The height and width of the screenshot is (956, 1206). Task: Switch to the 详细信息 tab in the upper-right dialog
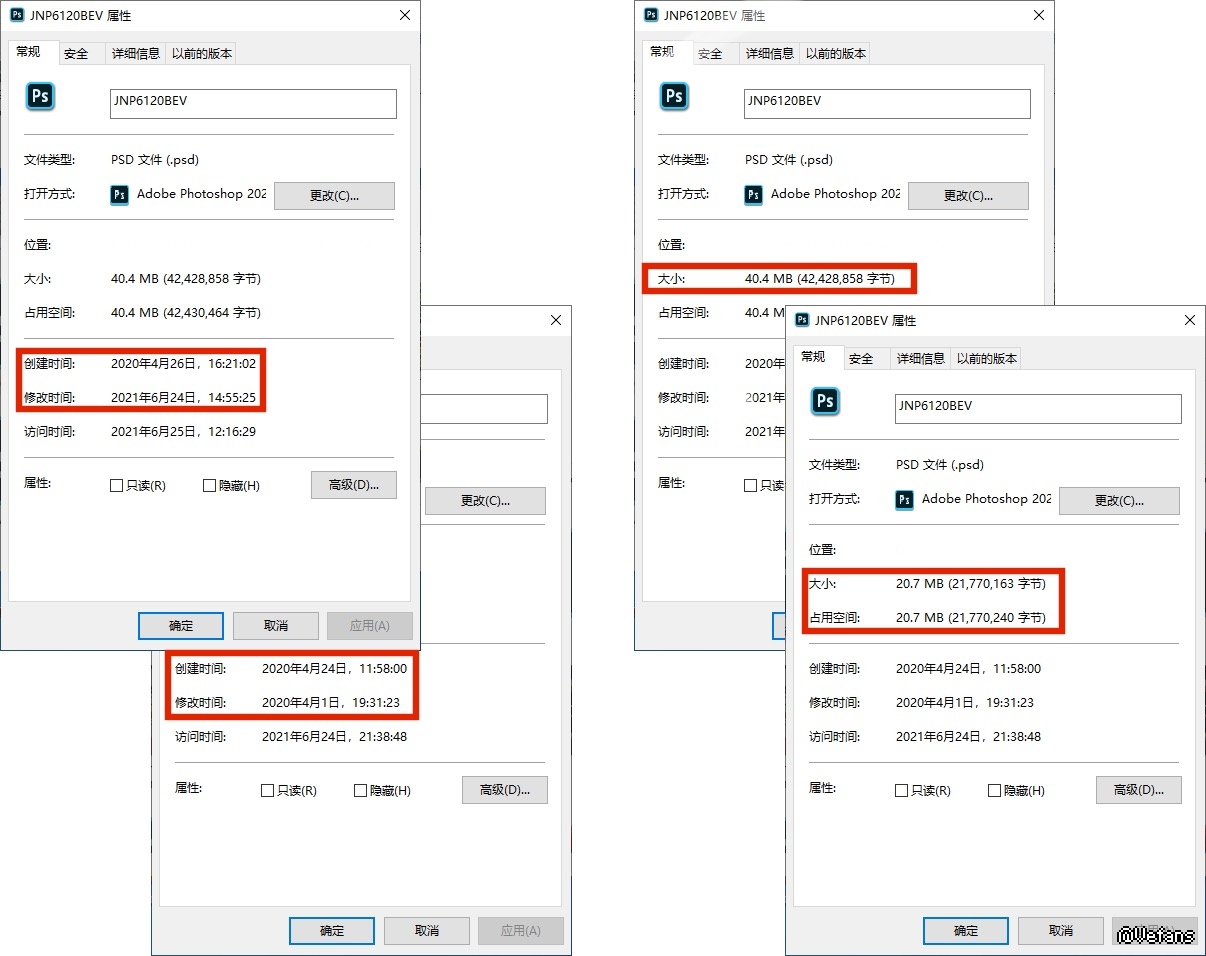(x=770, y=54)
